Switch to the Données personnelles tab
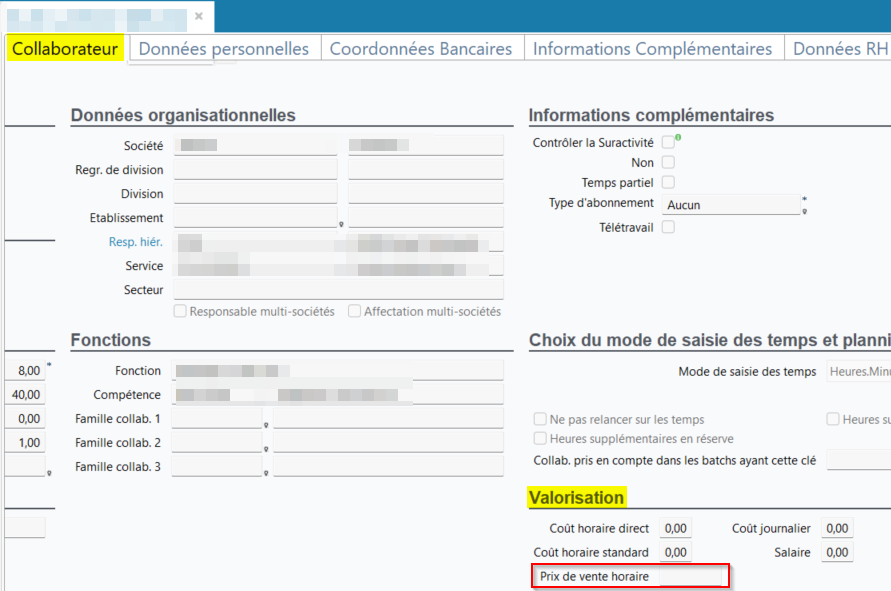 (x=223, y=48)
